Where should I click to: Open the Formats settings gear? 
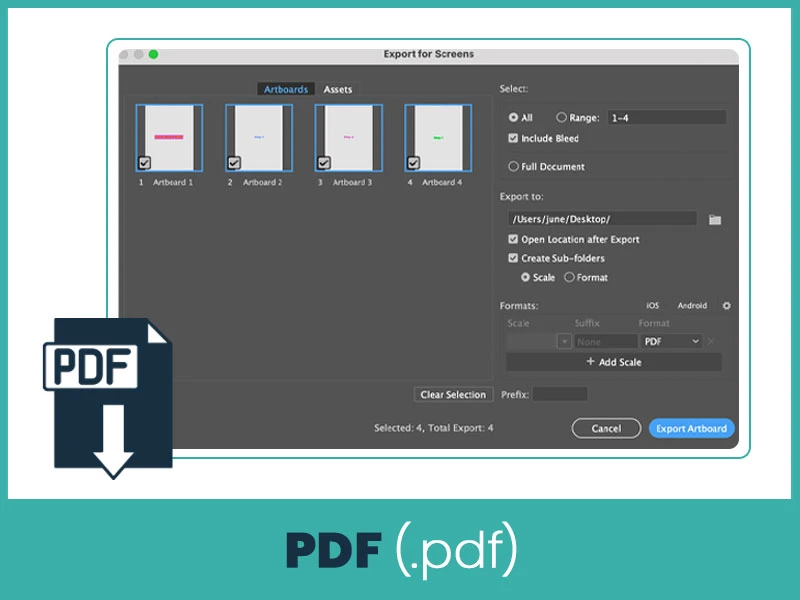tap(727, 305)
